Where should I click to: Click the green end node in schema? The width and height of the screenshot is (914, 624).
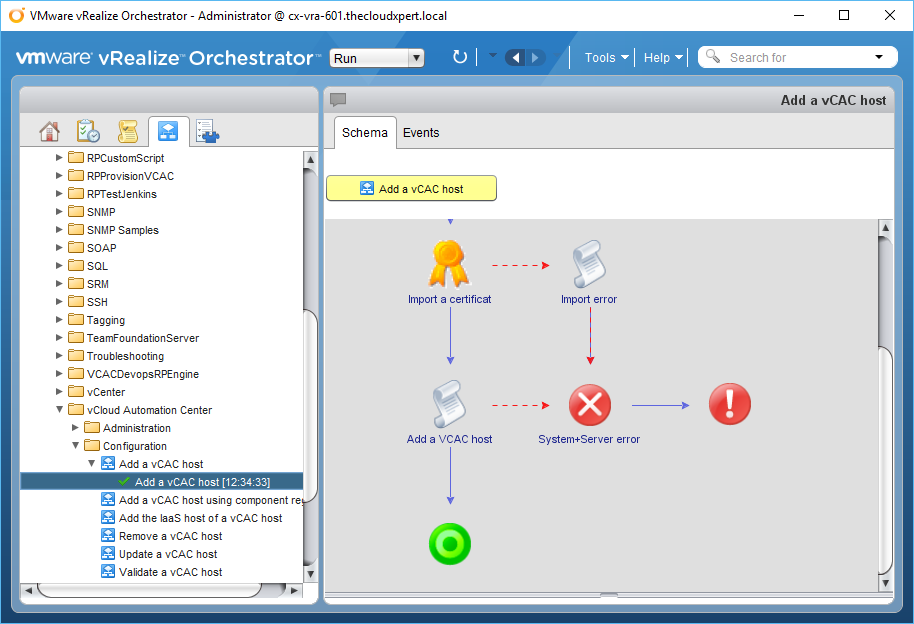[x=449, y=545]
